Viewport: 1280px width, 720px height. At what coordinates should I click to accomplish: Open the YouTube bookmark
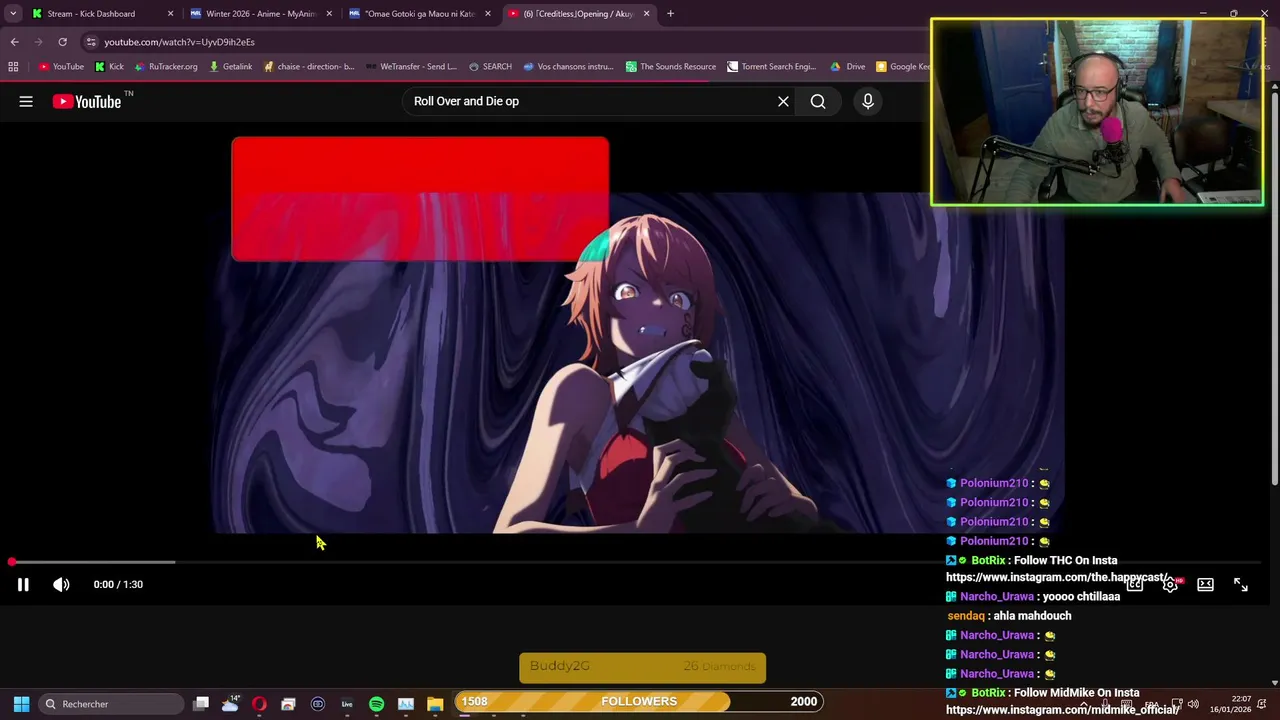click(x=61, y=67)
